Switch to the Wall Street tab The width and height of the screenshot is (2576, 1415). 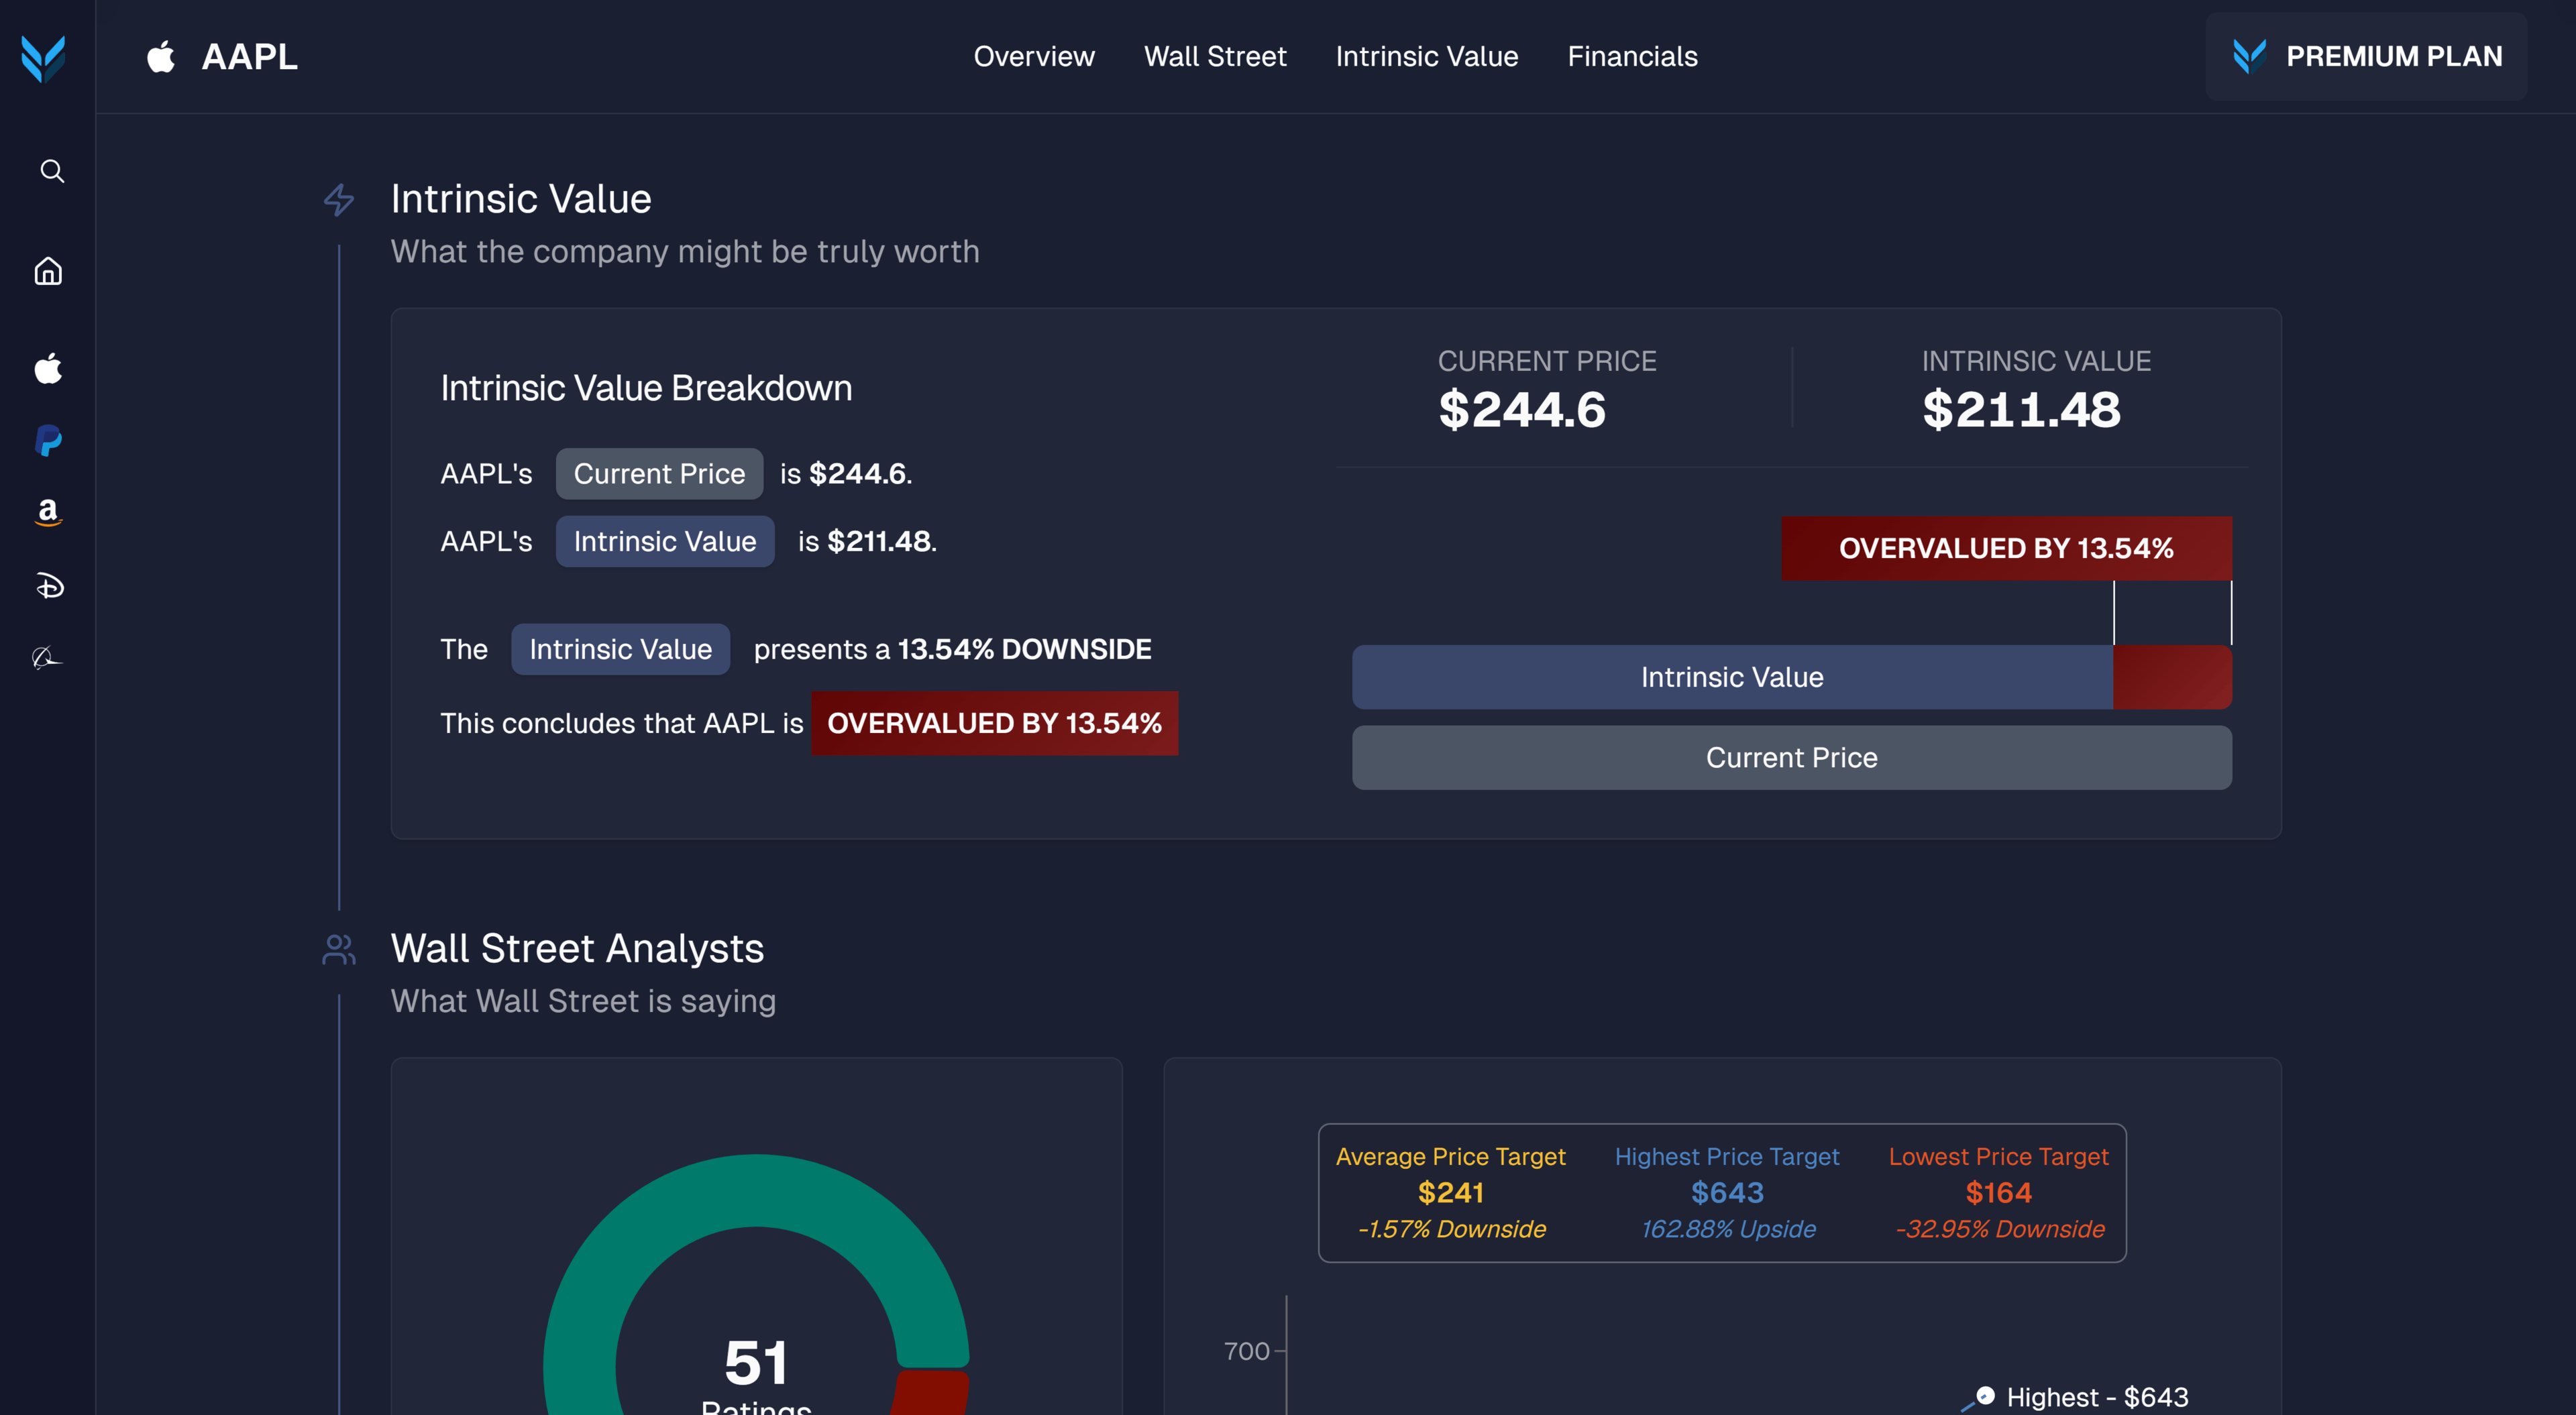pyautogui.click(x=1215, y=56)
